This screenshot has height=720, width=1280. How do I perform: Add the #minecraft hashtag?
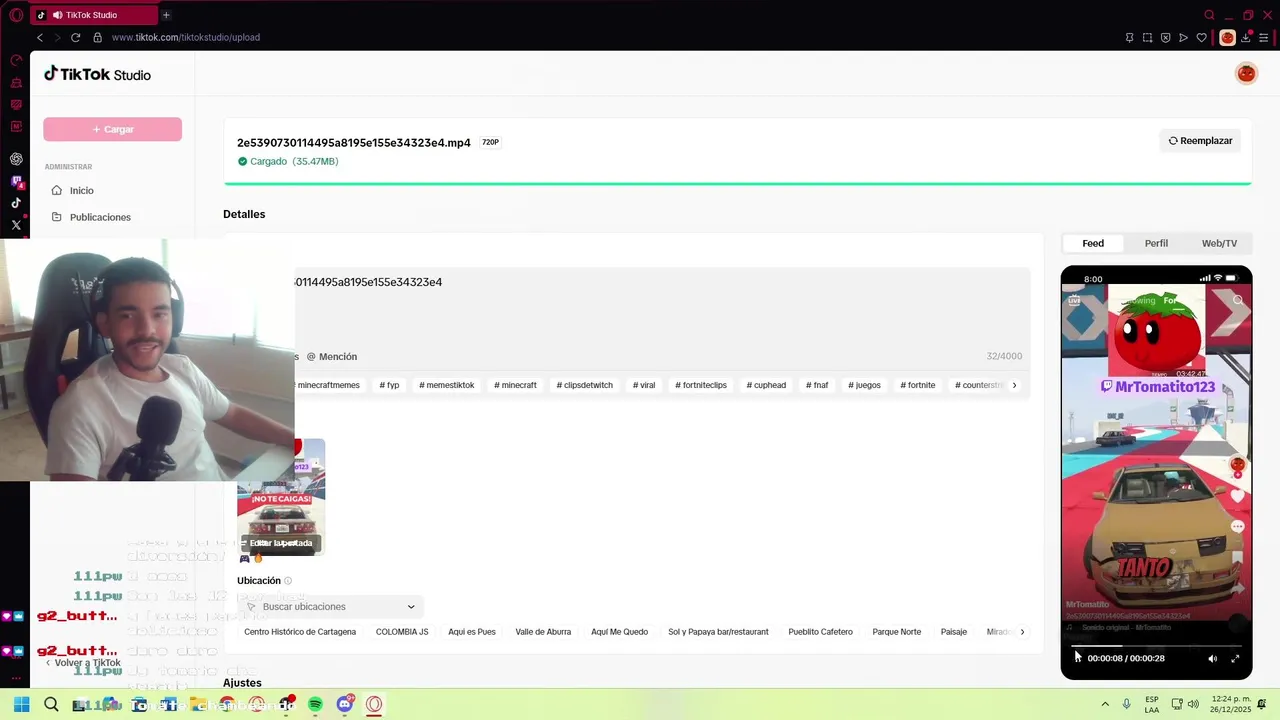[515, 385]
